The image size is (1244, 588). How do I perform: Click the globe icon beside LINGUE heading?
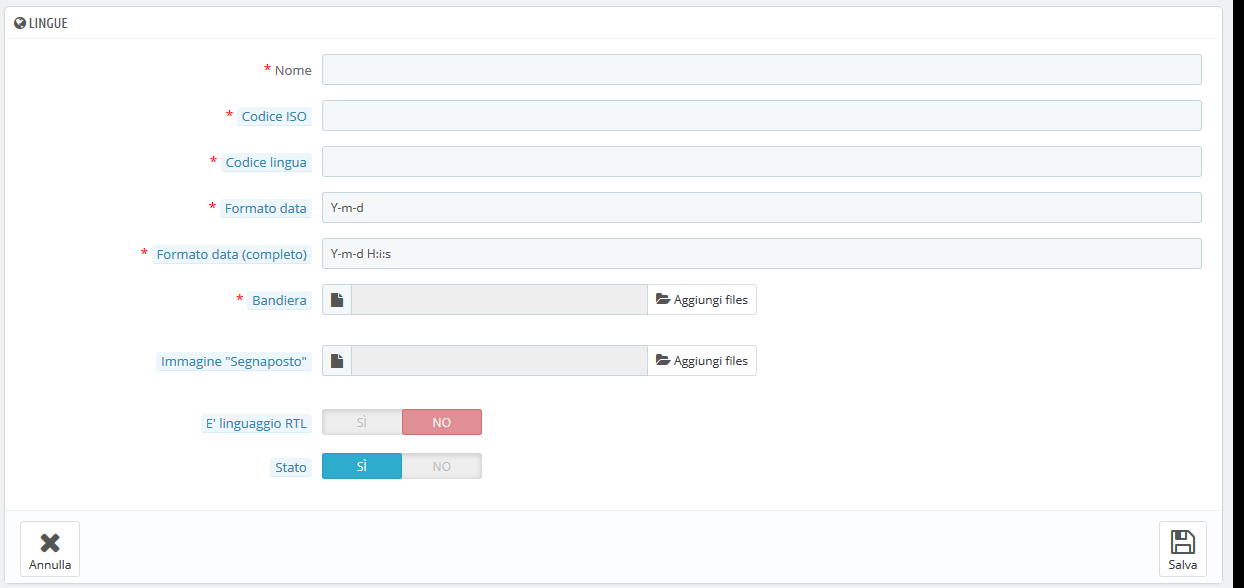coord(20,22)
